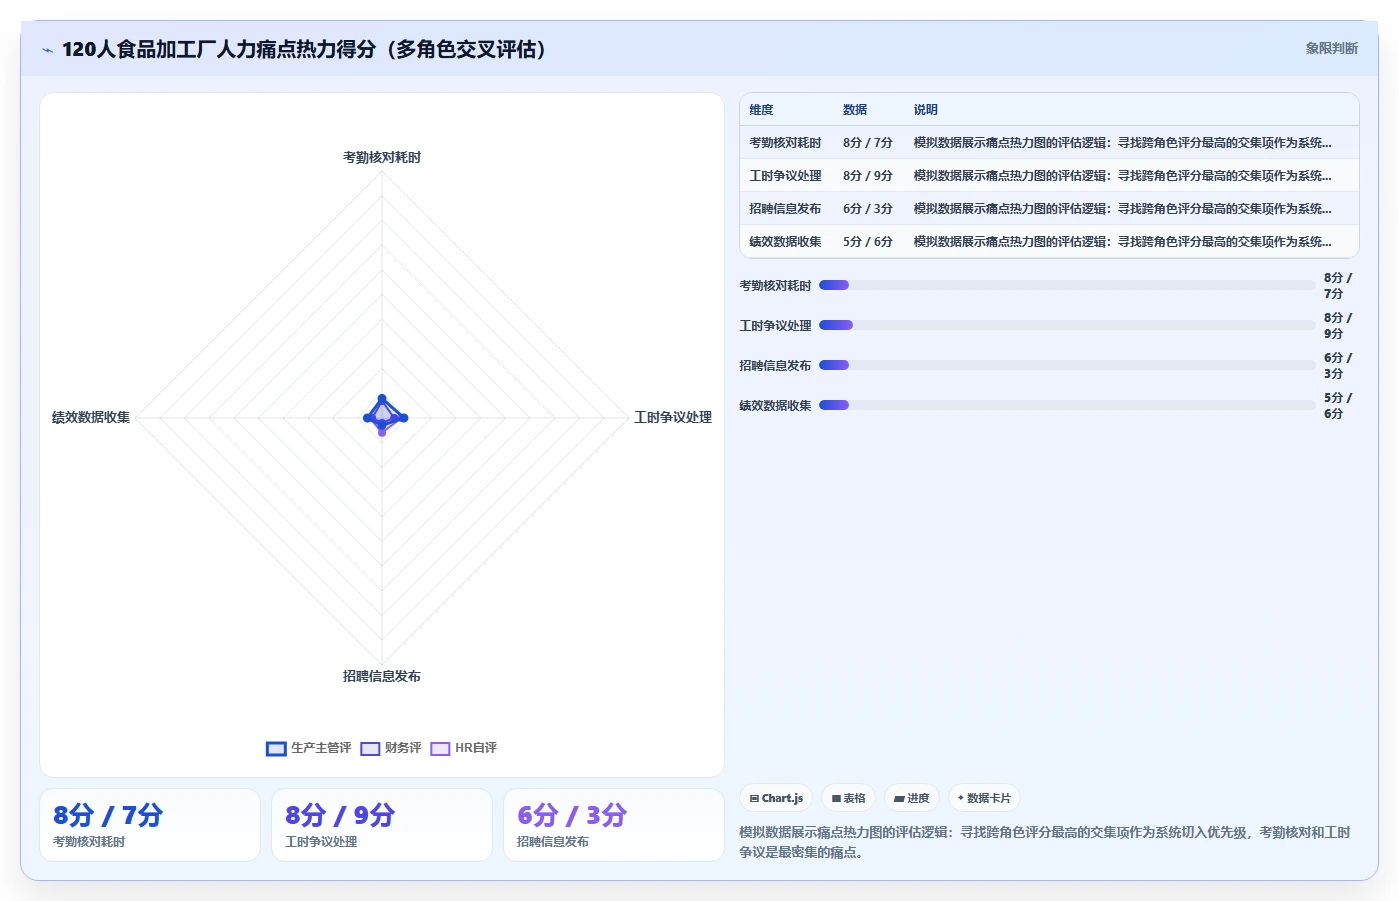Screen dimensions: 1399x901
Task: Click the 数据 column header
Action: click(x=855, y=110)
